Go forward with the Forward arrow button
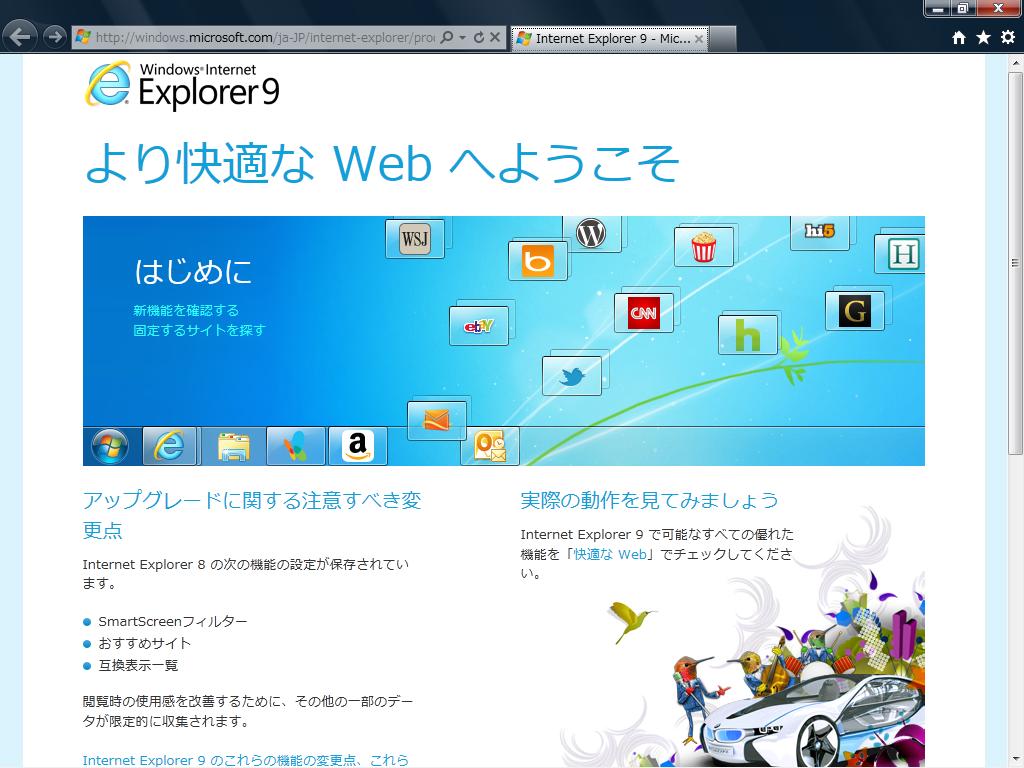This screenshot has height=768, width=1024. tap(56, 37)
